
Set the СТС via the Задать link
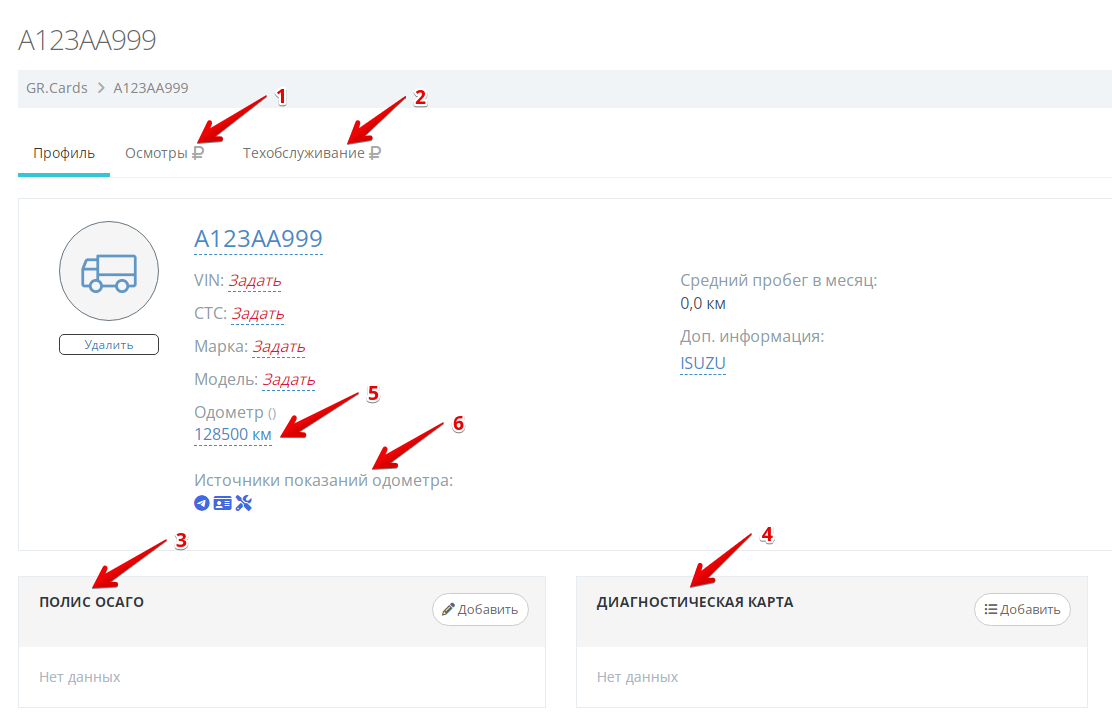pos(258,314)
